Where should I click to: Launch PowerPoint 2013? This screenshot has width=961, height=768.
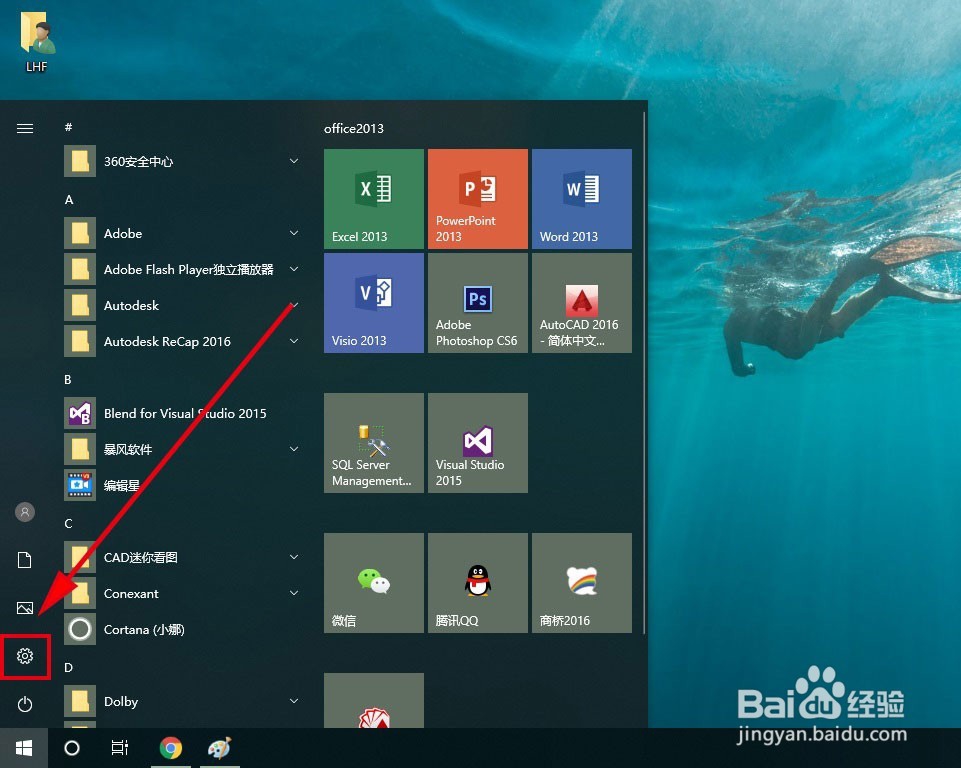coord(477,198)
